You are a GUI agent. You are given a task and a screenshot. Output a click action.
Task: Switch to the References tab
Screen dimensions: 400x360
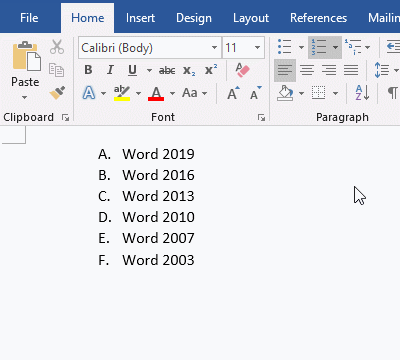pyautogui.click(x=318, y=18)
